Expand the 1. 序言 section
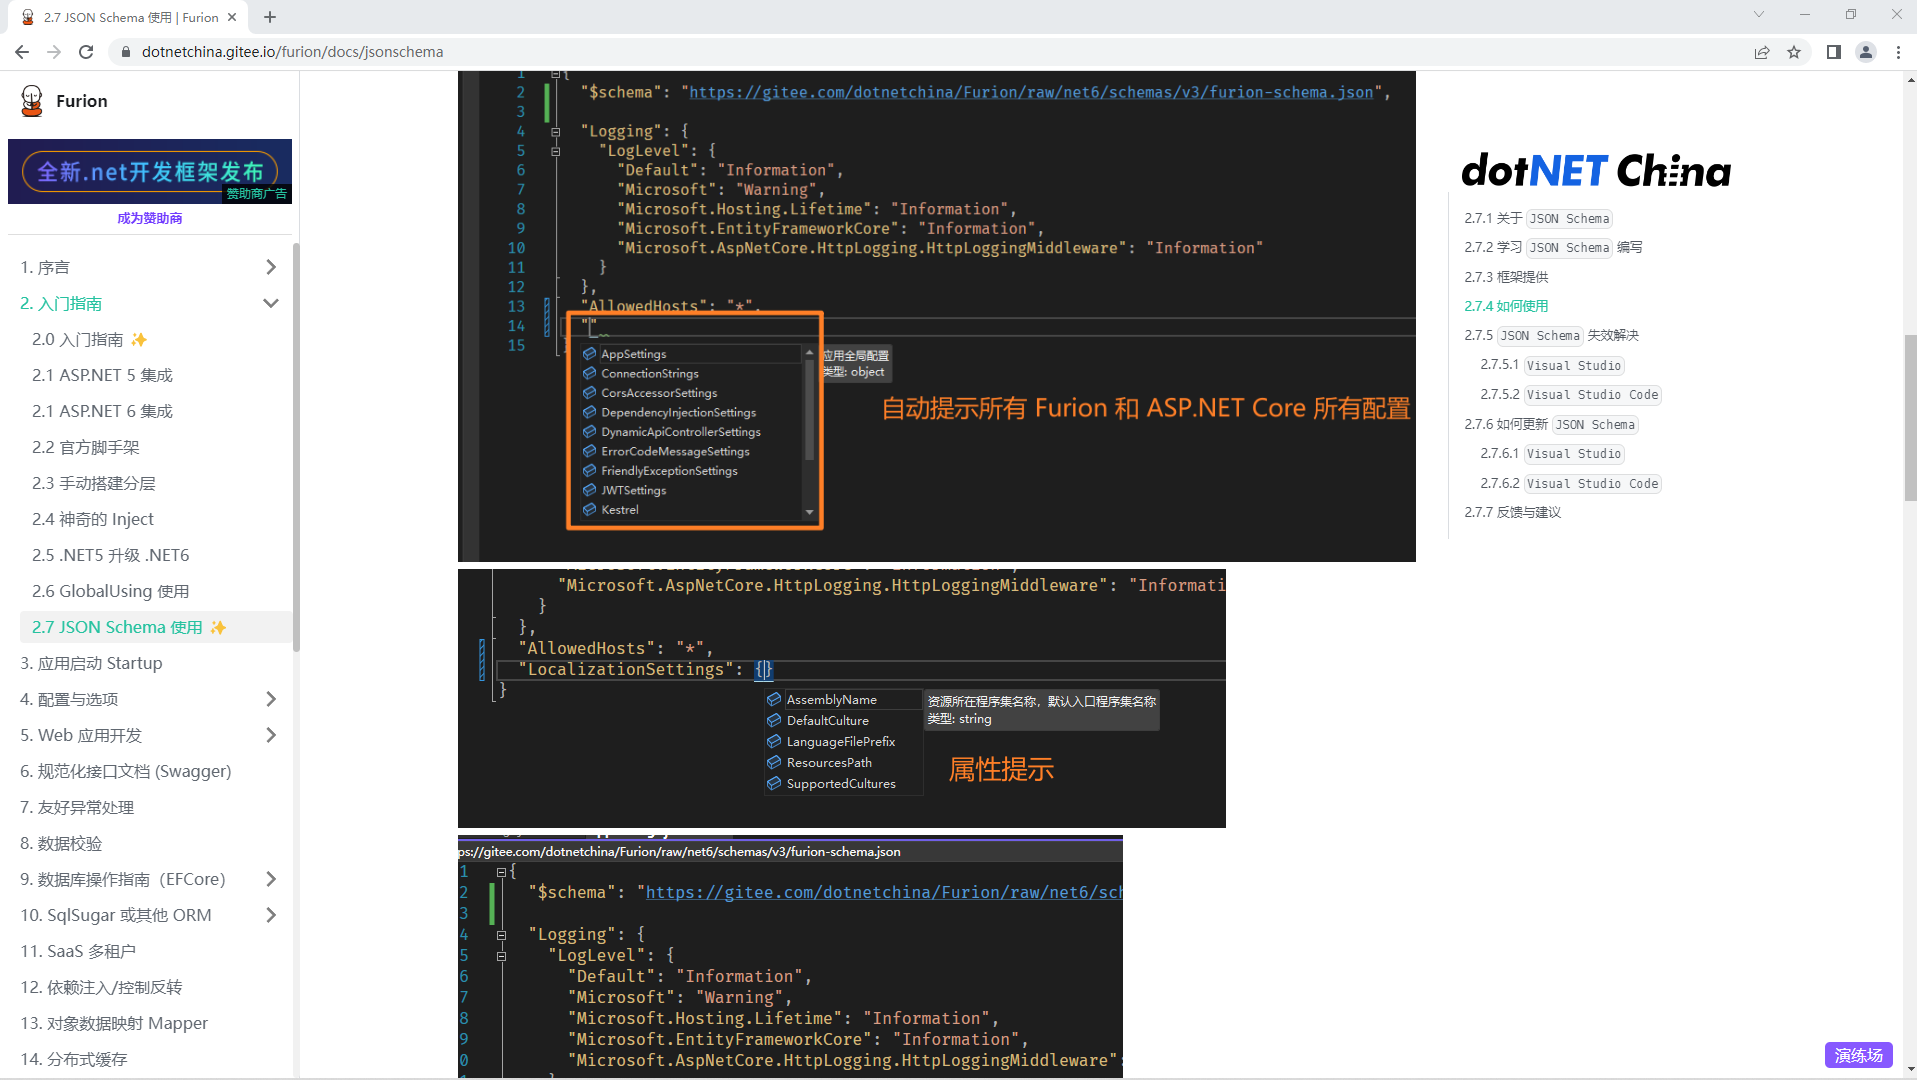This screenshot has width=1917, height=1080. (x=271, y=267)
